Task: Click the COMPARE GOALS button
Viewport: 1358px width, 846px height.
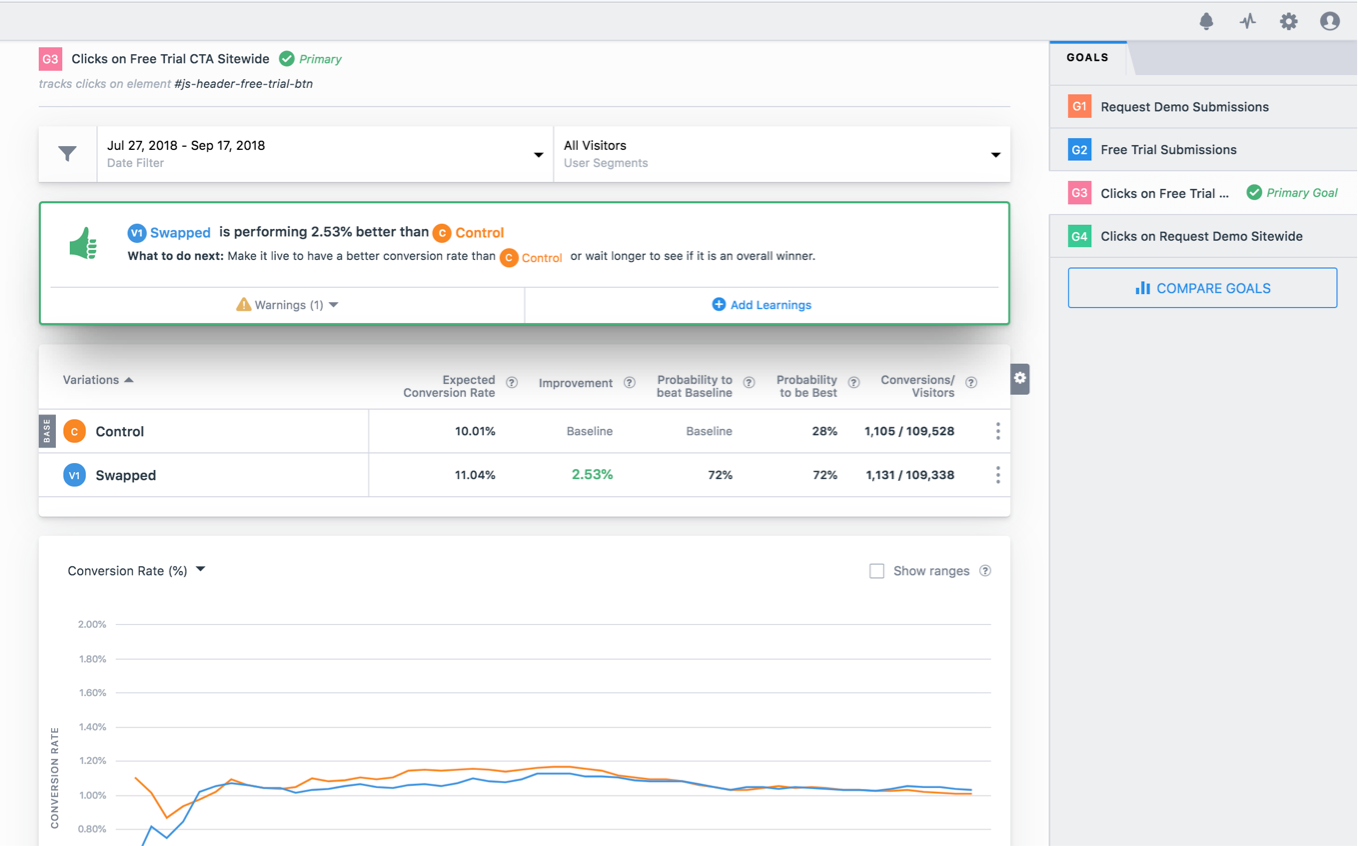Action: tap(1202, 287)
